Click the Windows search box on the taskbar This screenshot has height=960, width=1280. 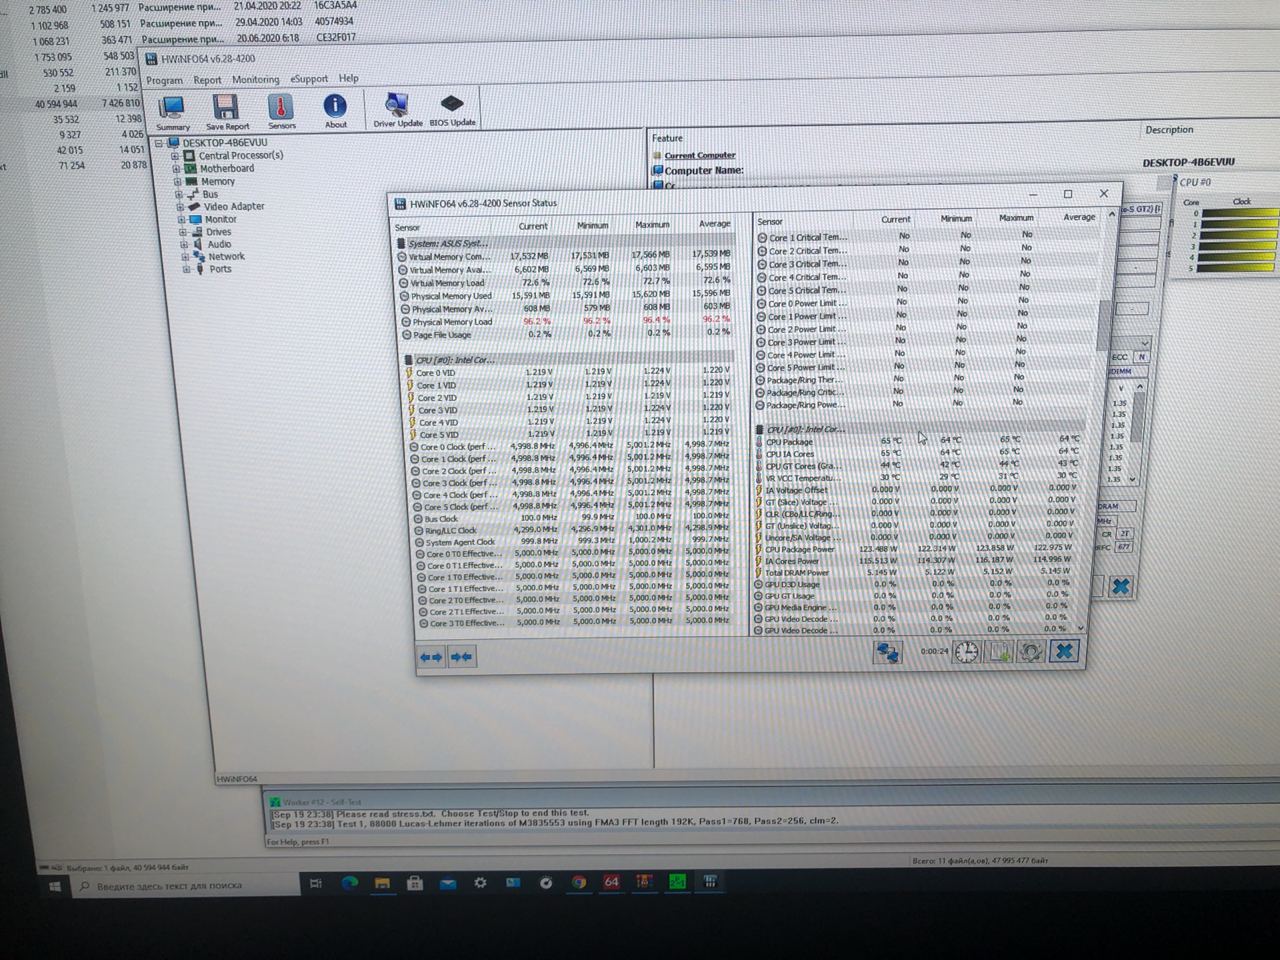(x=185, y=886)
